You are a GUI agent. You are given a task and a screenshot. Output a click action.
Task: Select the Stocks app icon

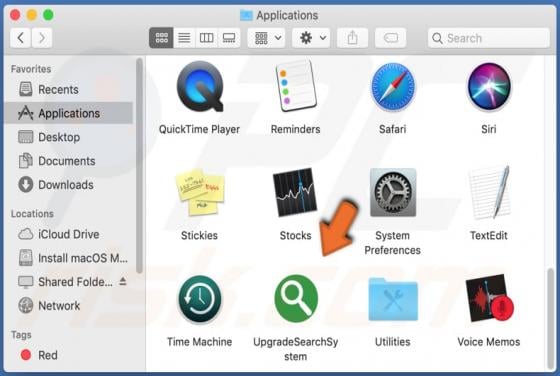point(295,192)
